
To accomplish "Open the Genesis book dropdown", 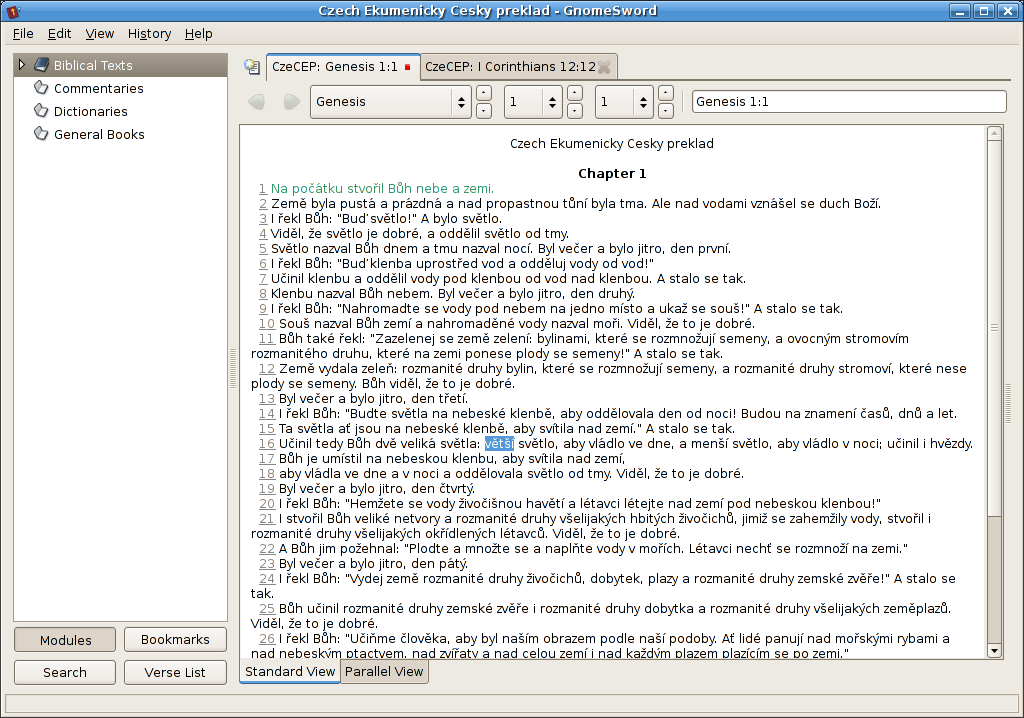I will pyautogui.click(x=391, y=102).
